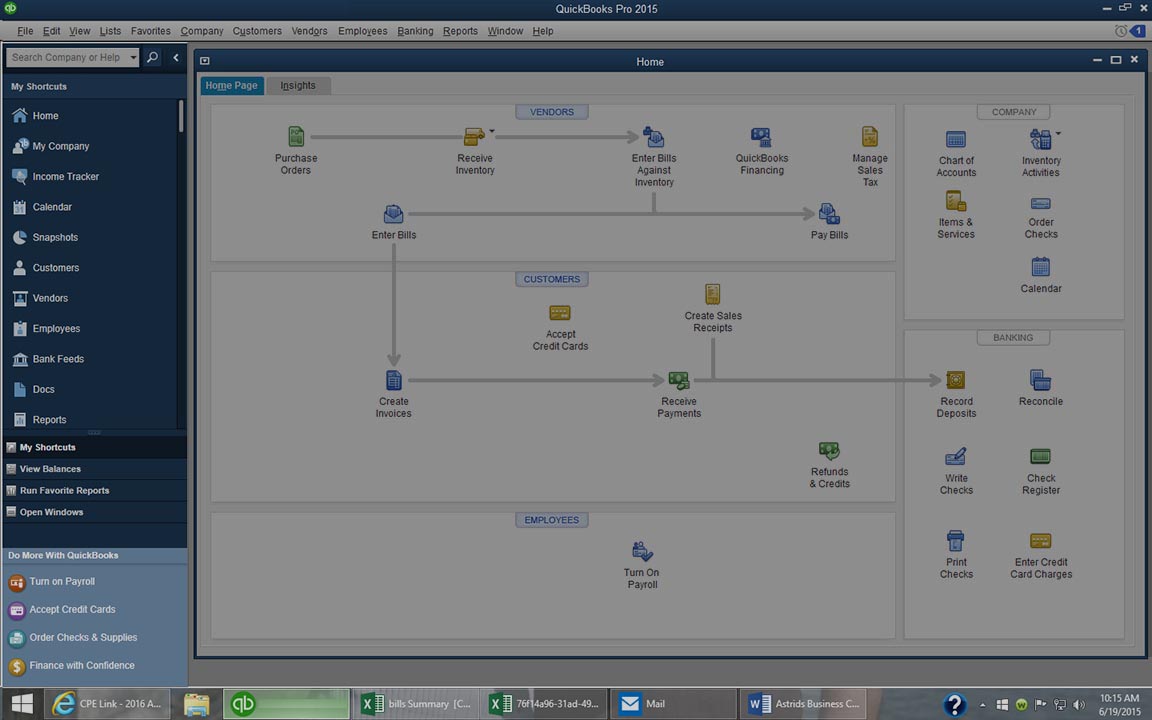Open Refunds & Credits icon
The height and width of the screenshot is (720, 1152).
click(x=829, y=452)
